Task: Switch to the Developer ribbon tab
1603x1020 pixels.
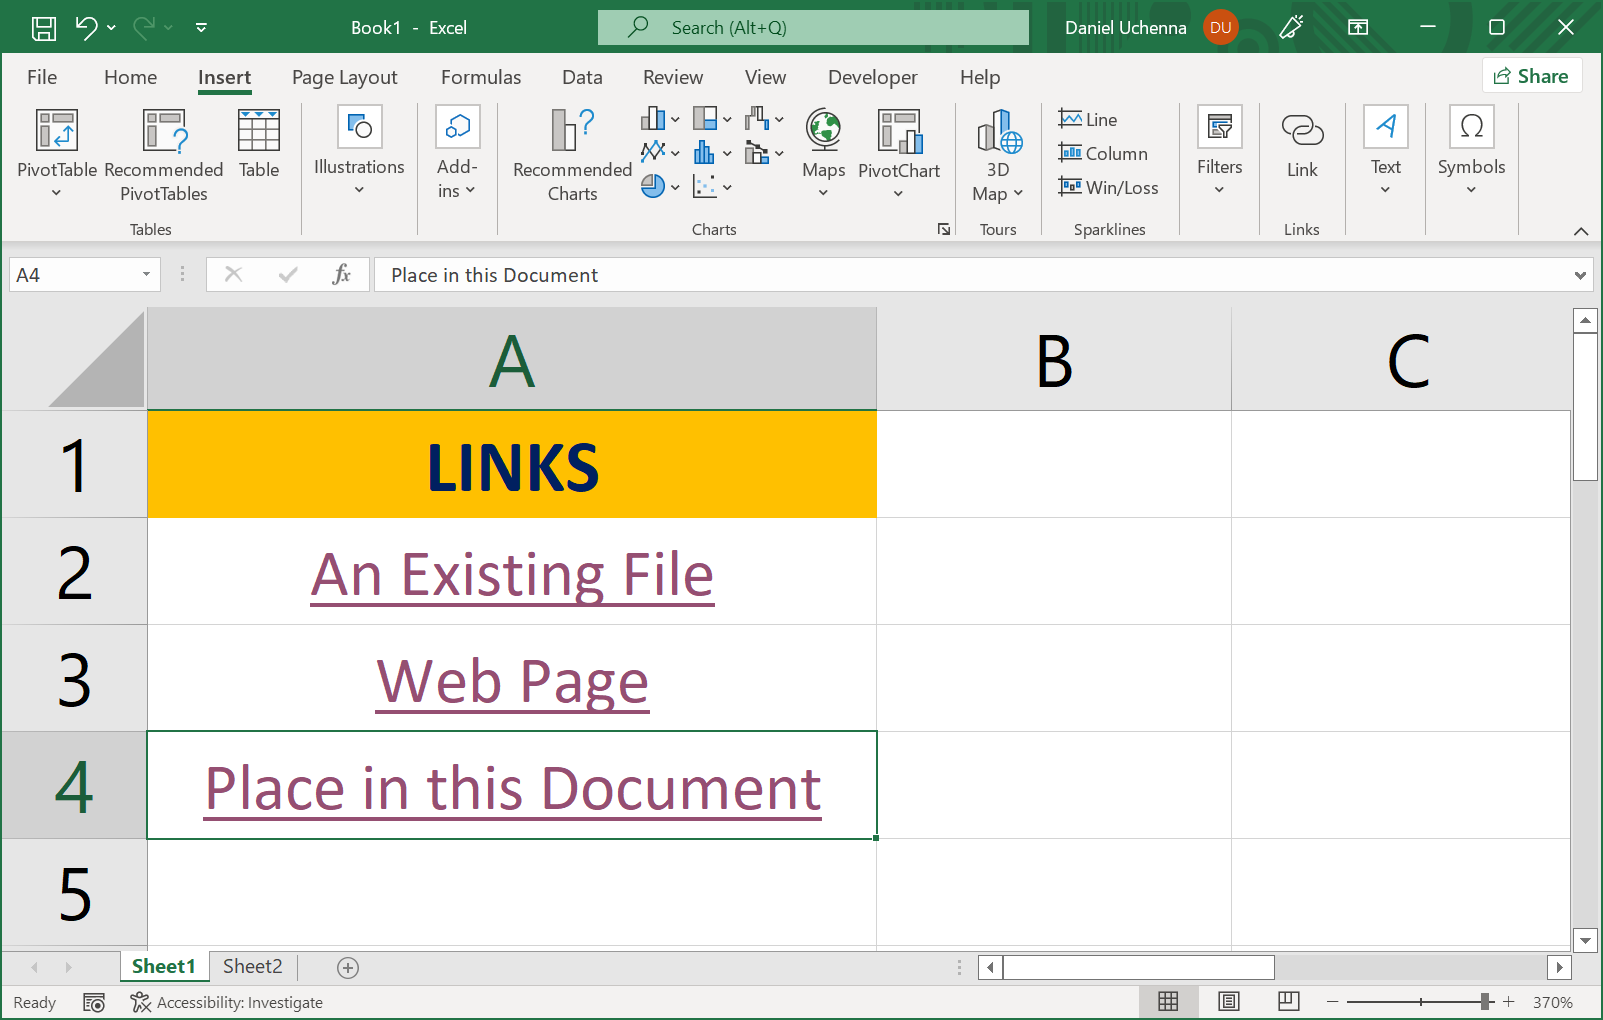Action: (x=872, y=77)
